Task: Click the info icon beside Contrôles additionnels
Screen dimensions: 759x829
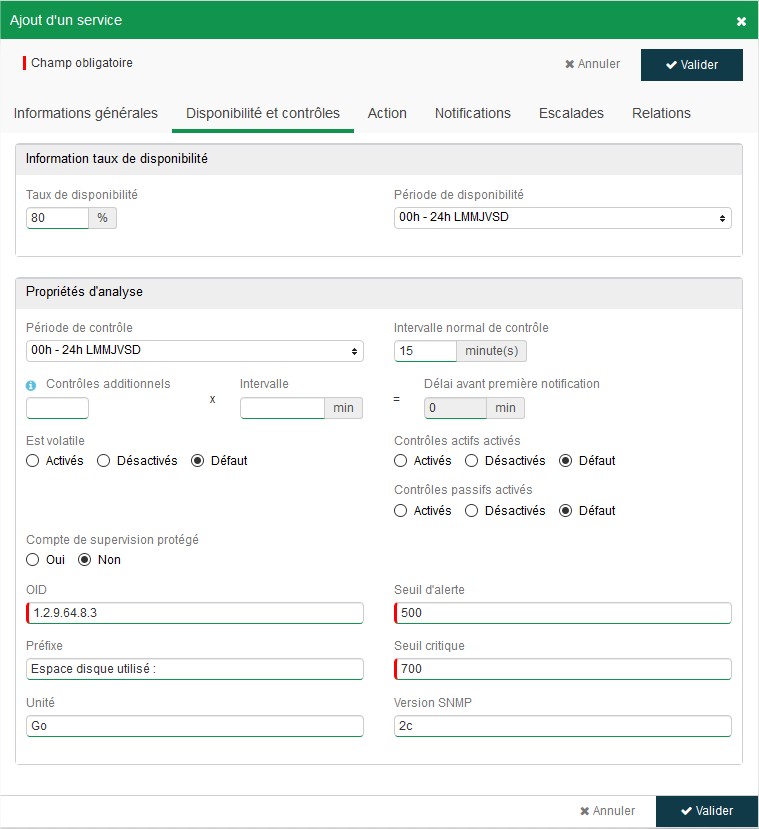Action: 32,384
